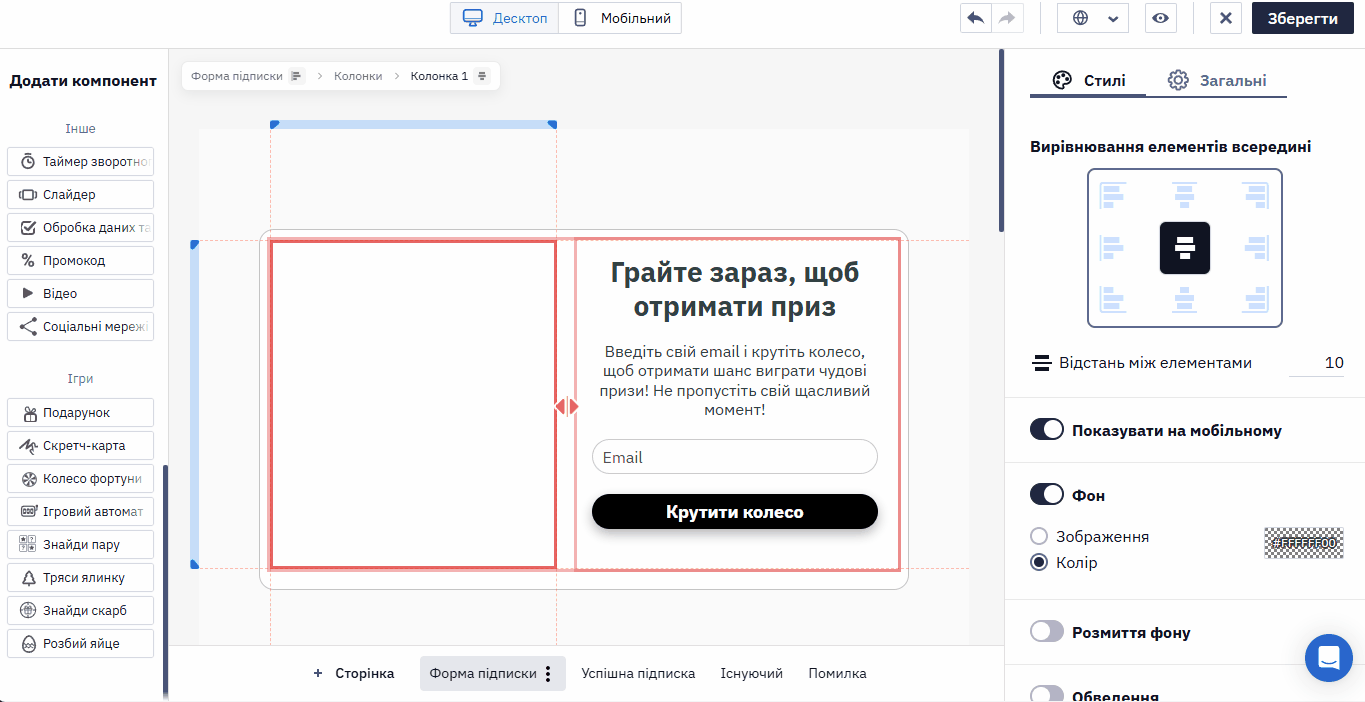The width and height of the screenshot is (1365, 702).
Task: Click the right settings panel scrollbar
Action: [x=1002, y=140]
